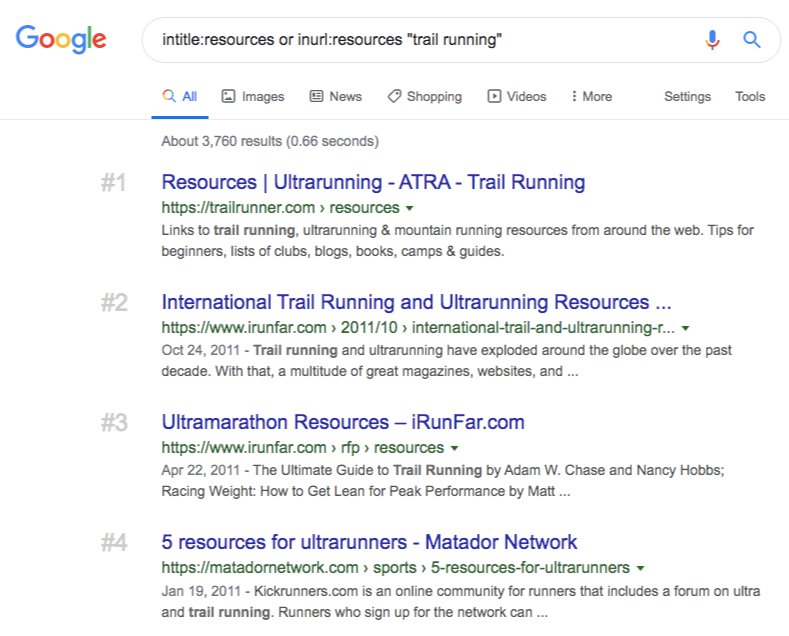Click the Images tab icon

pyautogui.click(x=228, y=96)
